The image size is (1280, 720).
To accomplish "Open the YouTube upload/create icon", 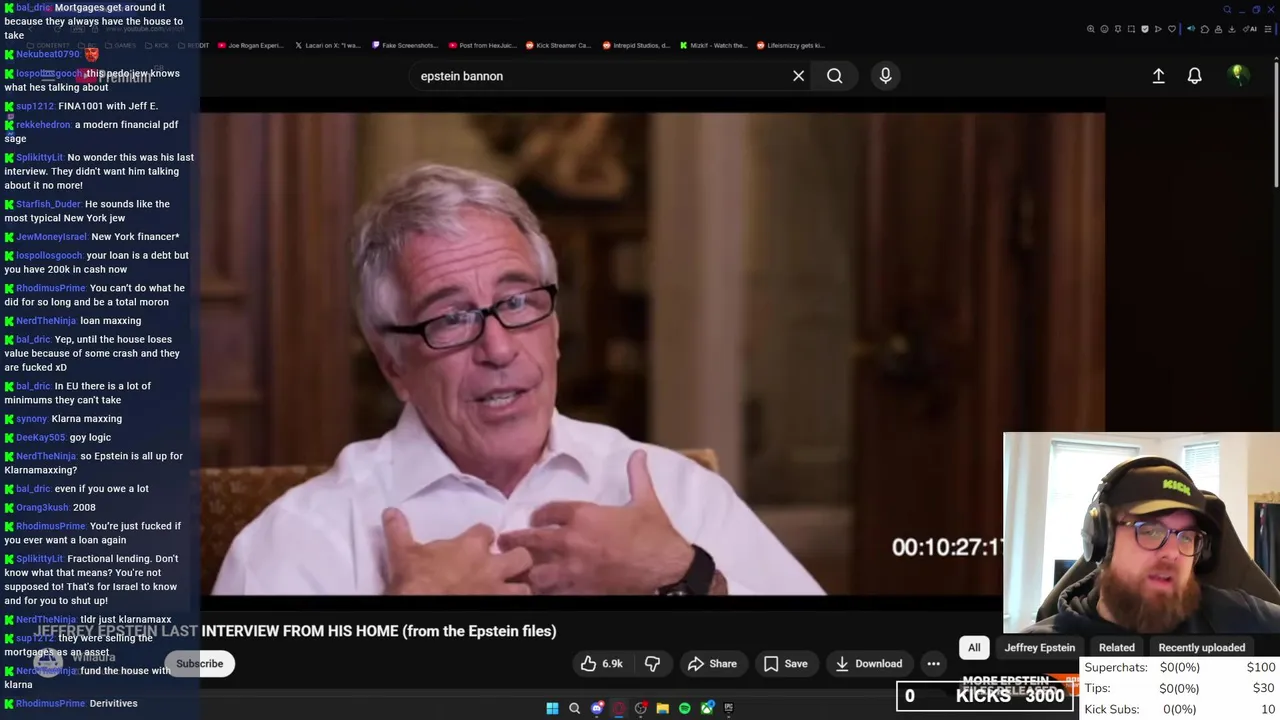I will pos(1158,76).
